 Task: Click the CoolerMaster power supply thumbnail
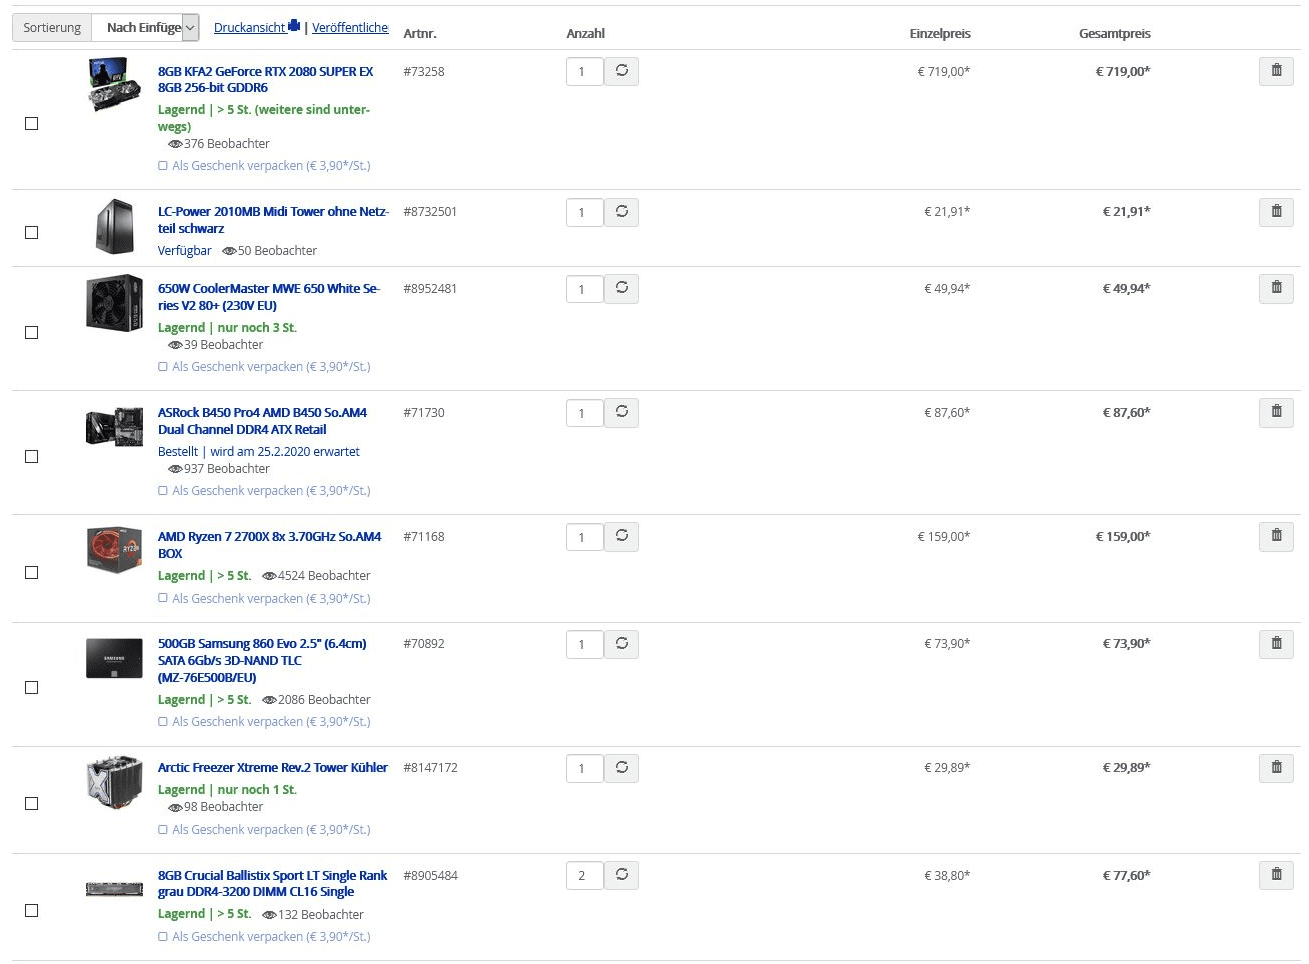coord(114,302)
